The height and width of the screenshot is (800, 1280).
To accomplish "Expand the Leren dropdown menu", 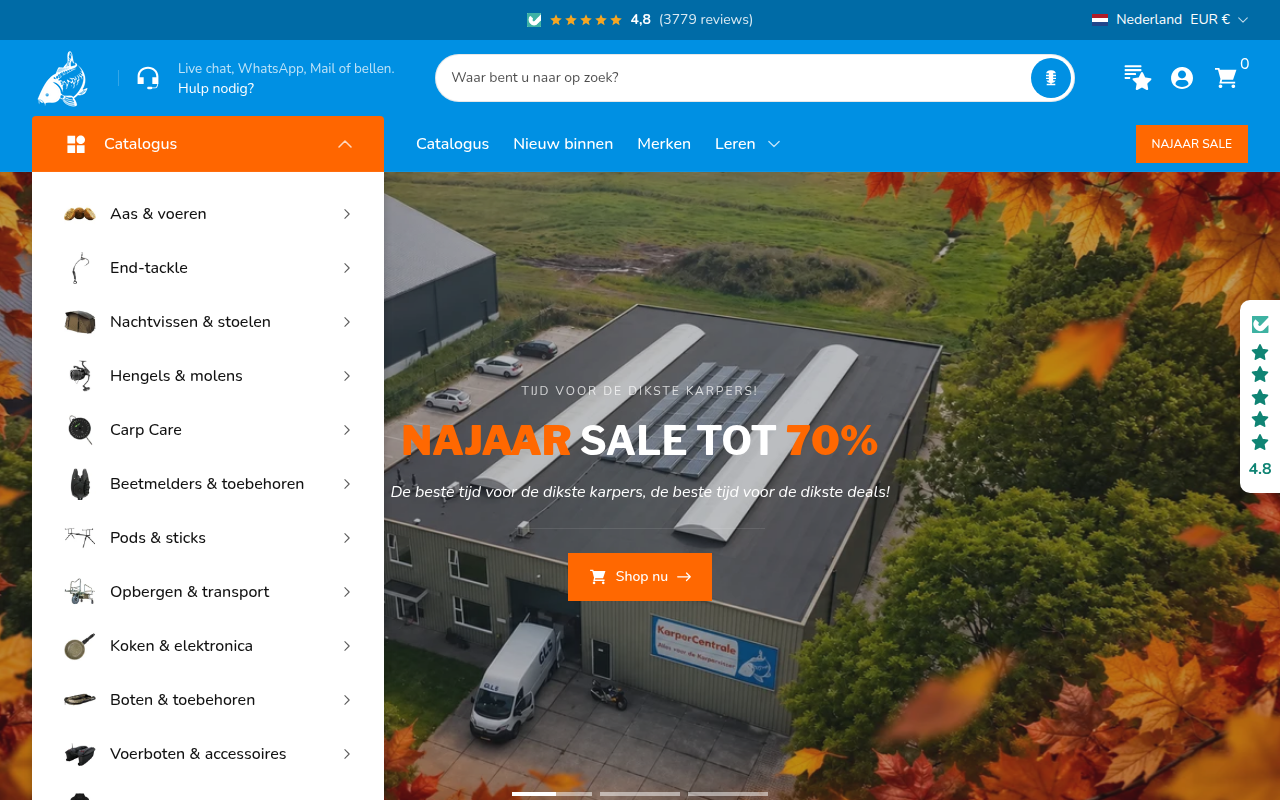I will coord(747,144).
